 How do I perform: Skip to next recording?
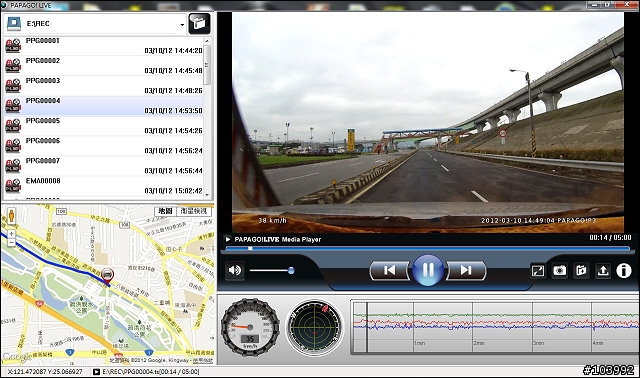(466, 270)
